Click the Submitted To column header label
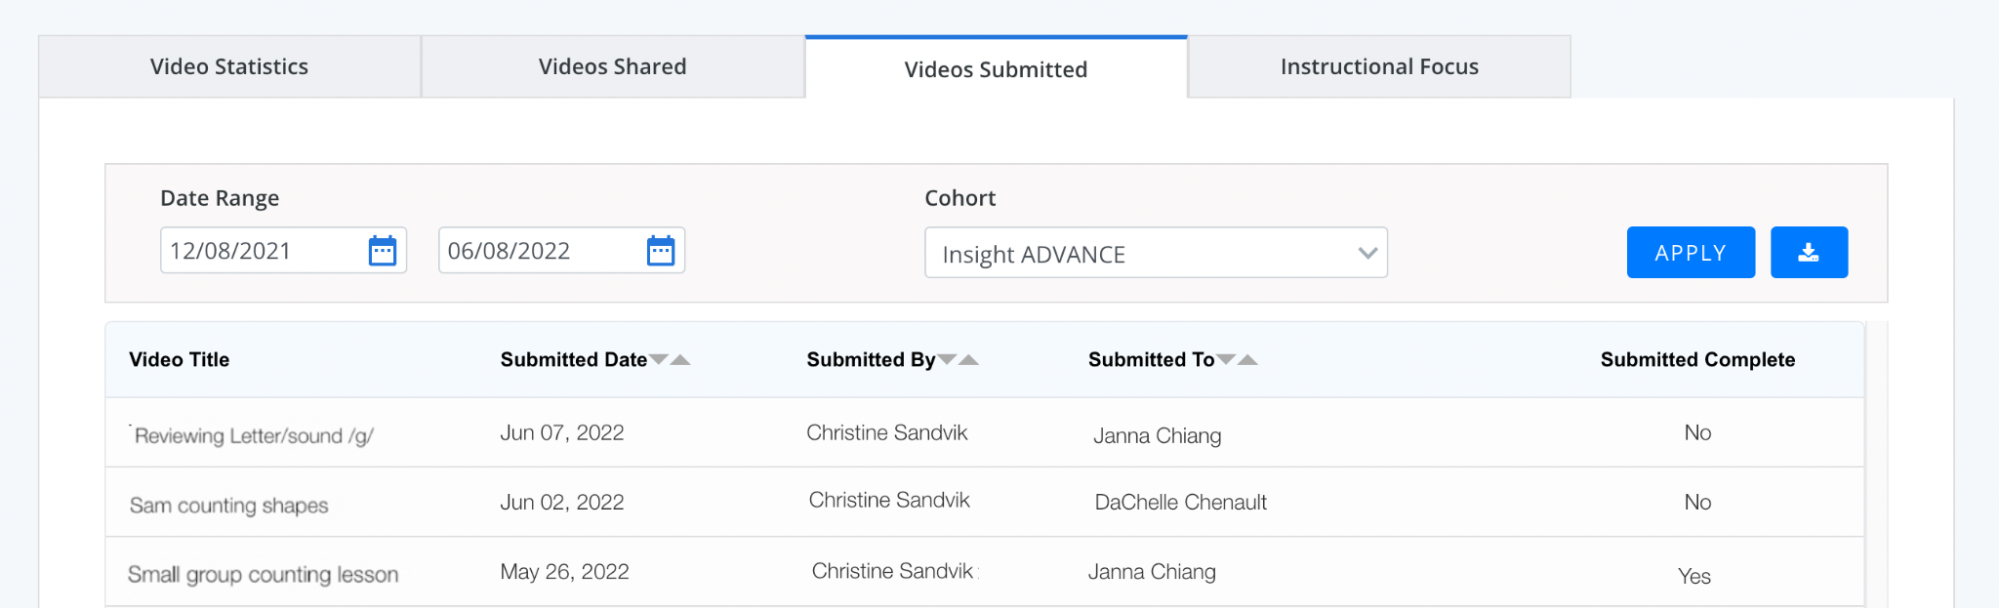 pos(1151,360)
